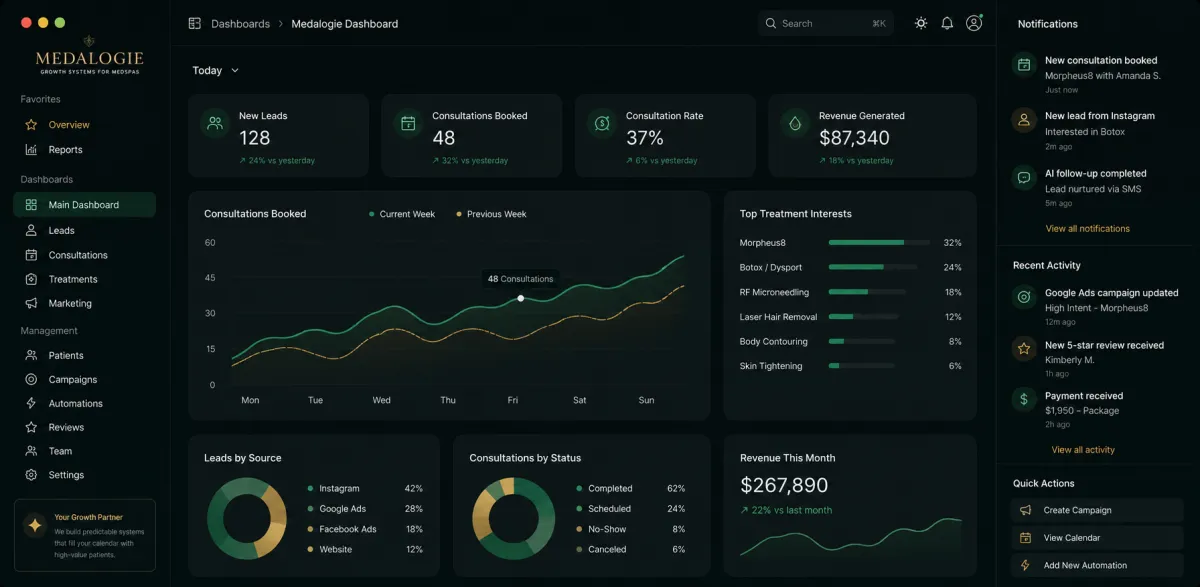Image resolution: width=1200 pixels, height=587 pixels.
Task: Click the New 5-star review star icon
Action: click(1024, 349)
